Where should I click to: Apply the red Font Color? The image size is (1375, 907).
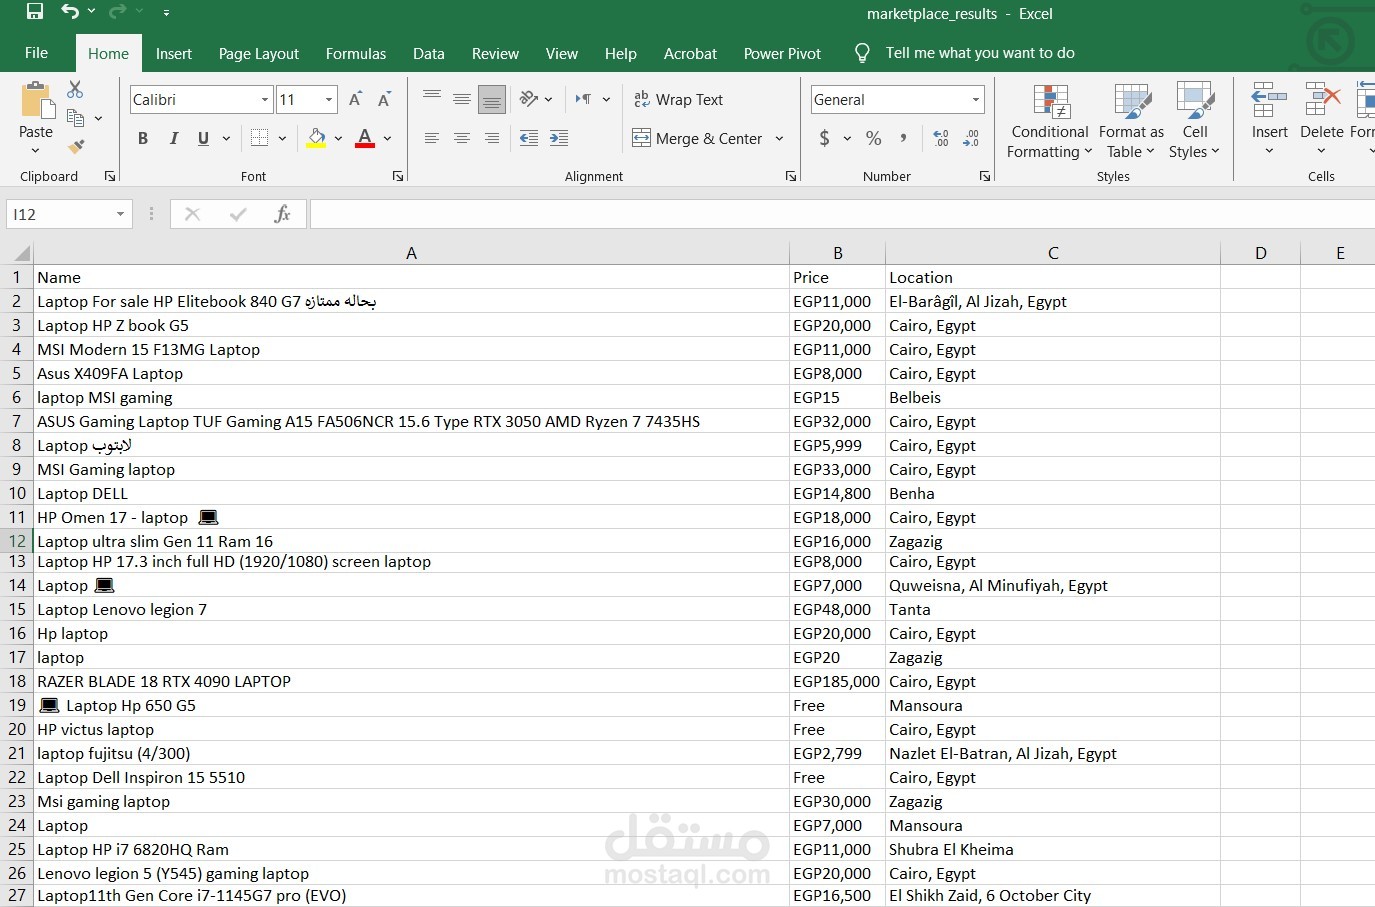[365, 138]
